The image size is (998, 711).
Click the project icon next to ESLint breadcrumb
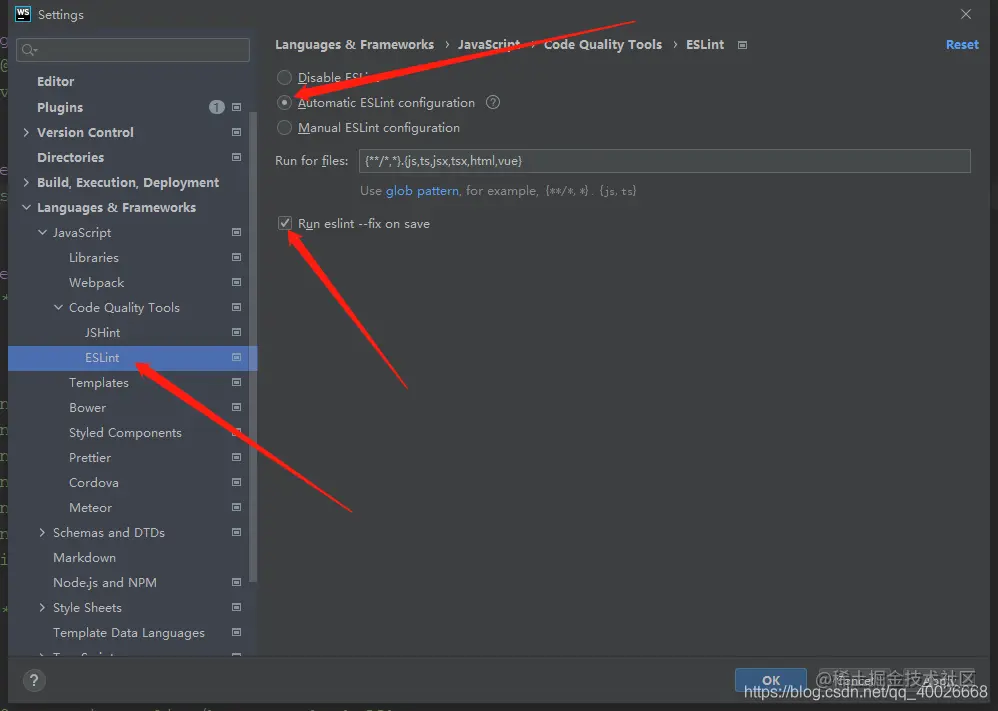click(742, 45)
